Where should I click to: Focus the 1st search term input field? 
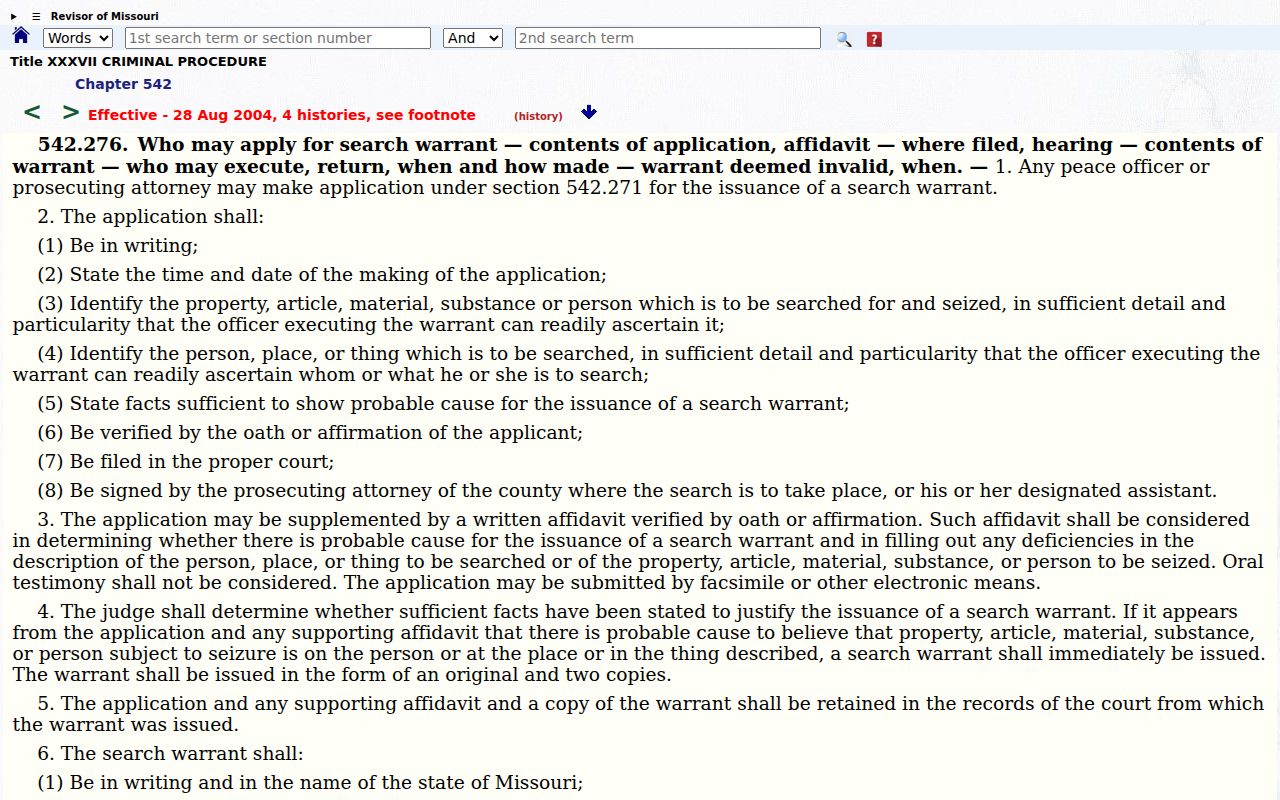coord(278,38)
